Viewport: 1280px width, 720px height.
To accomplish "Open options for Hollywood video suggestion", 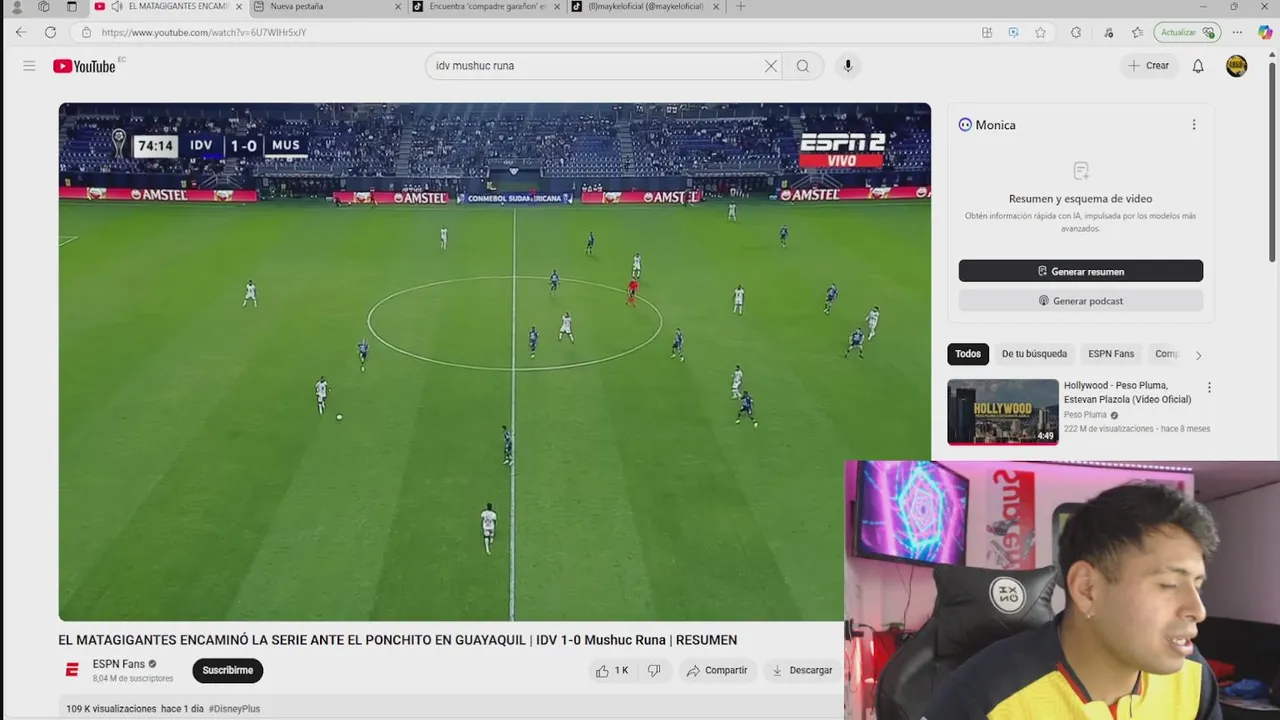I will coord(1209,387).
